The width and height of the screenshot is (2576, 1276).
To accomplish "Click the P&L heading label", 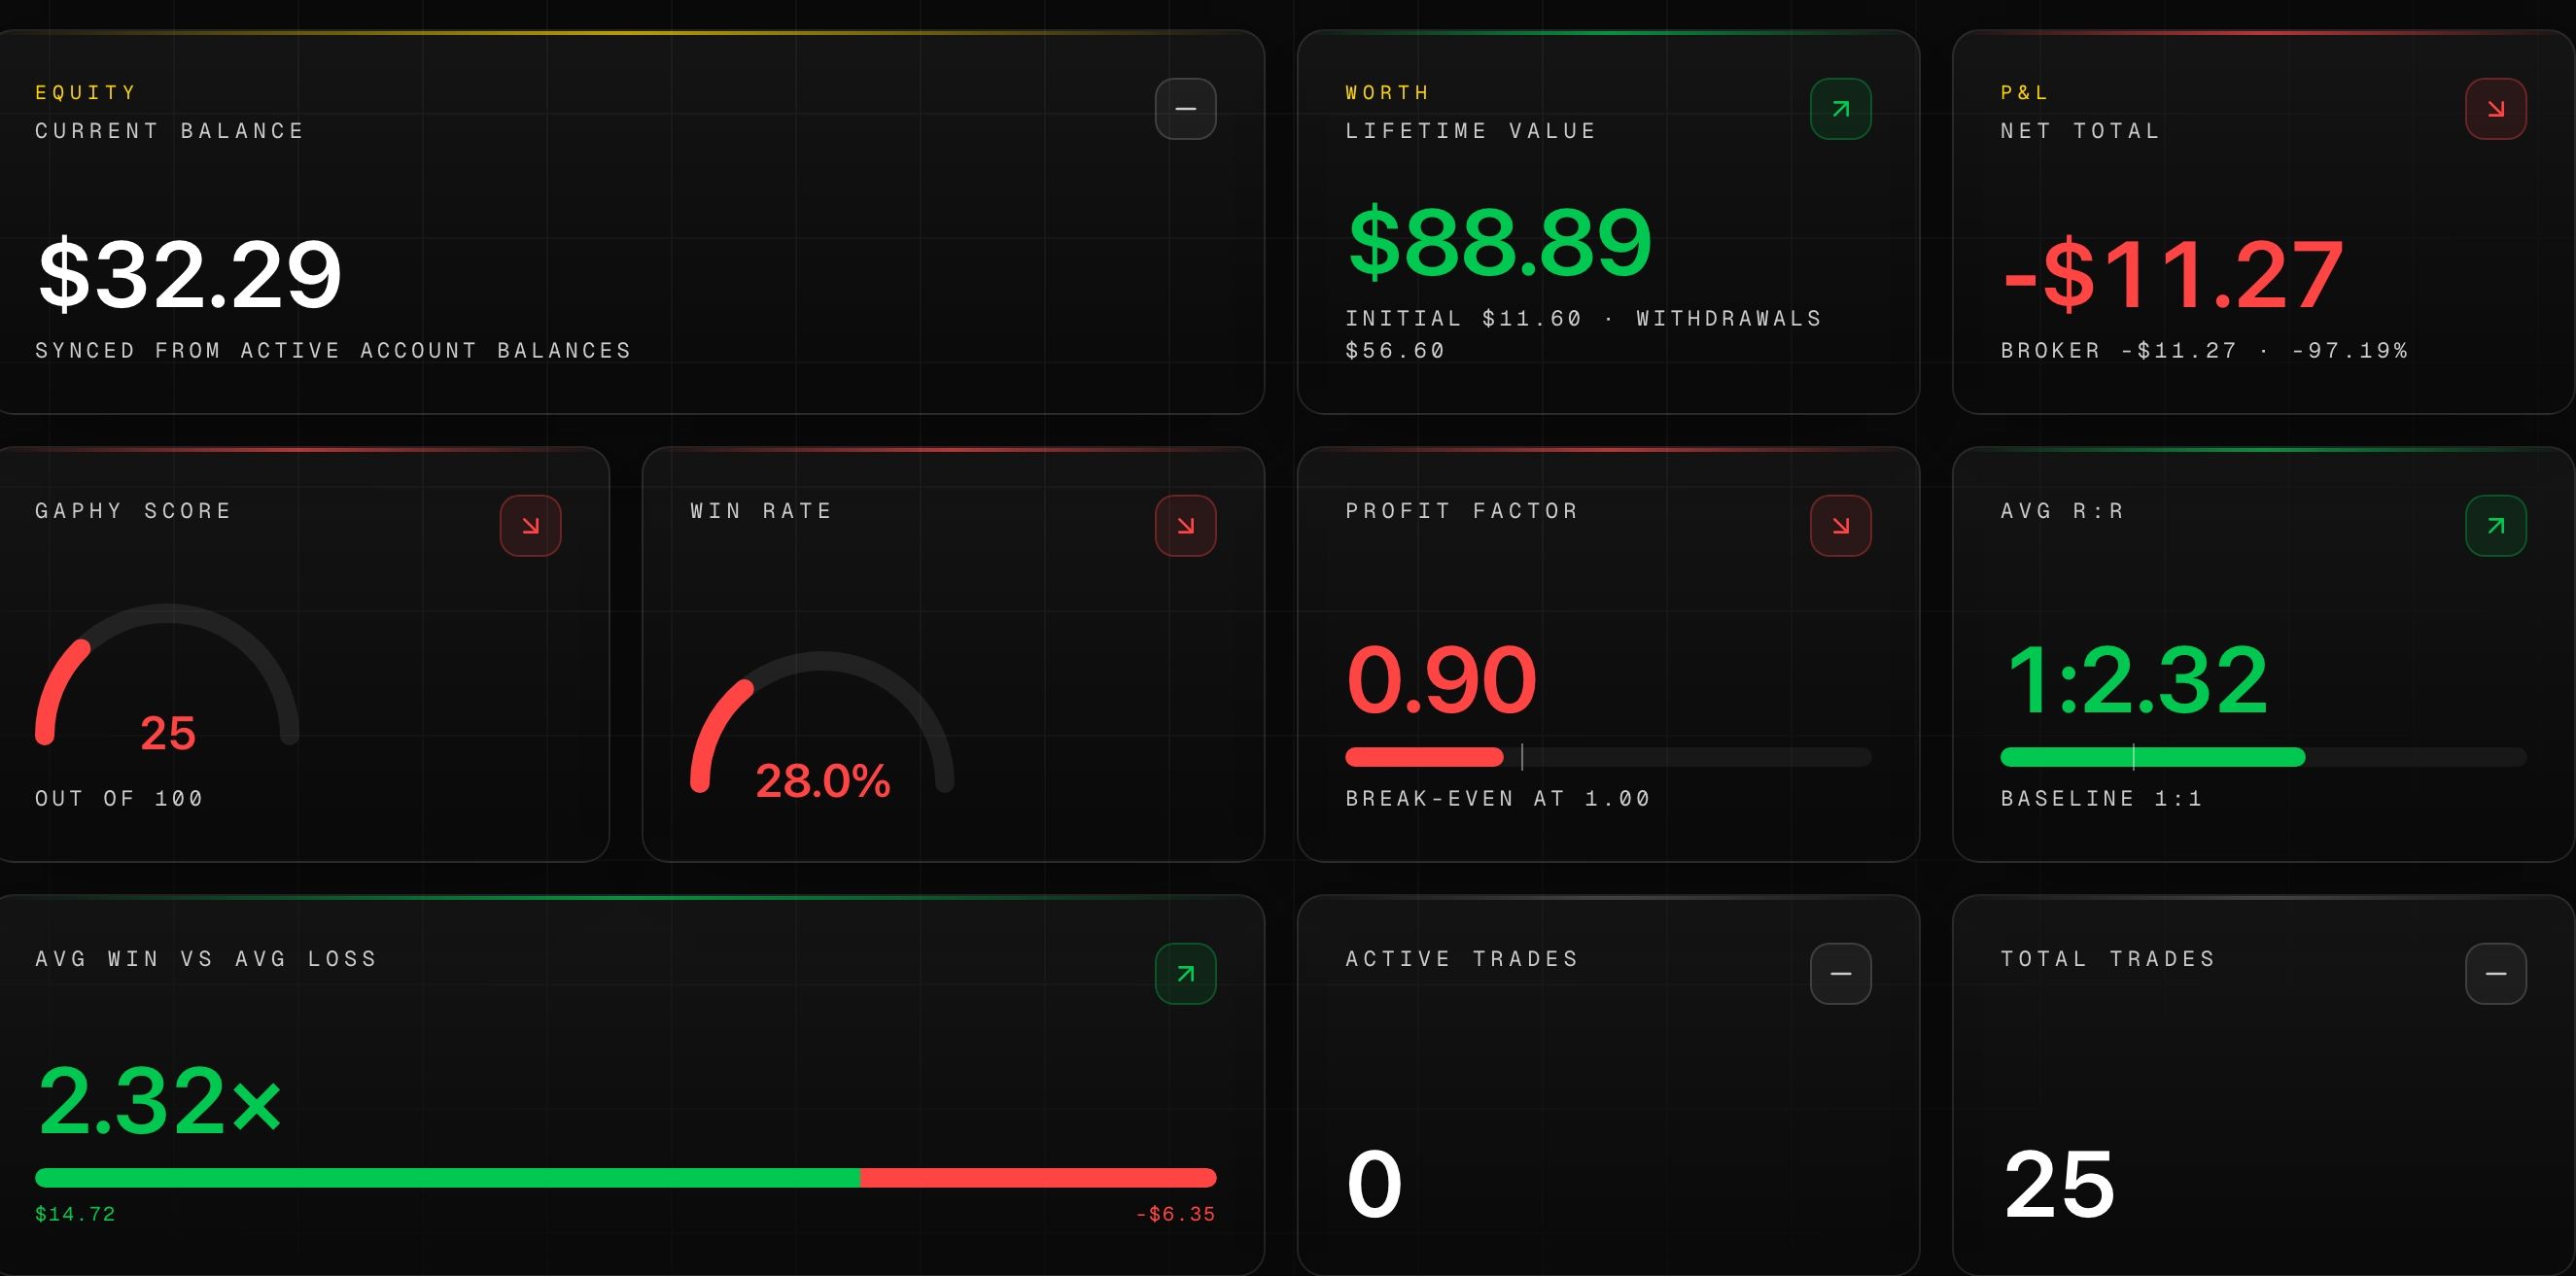I will [x=2024, y=93].
